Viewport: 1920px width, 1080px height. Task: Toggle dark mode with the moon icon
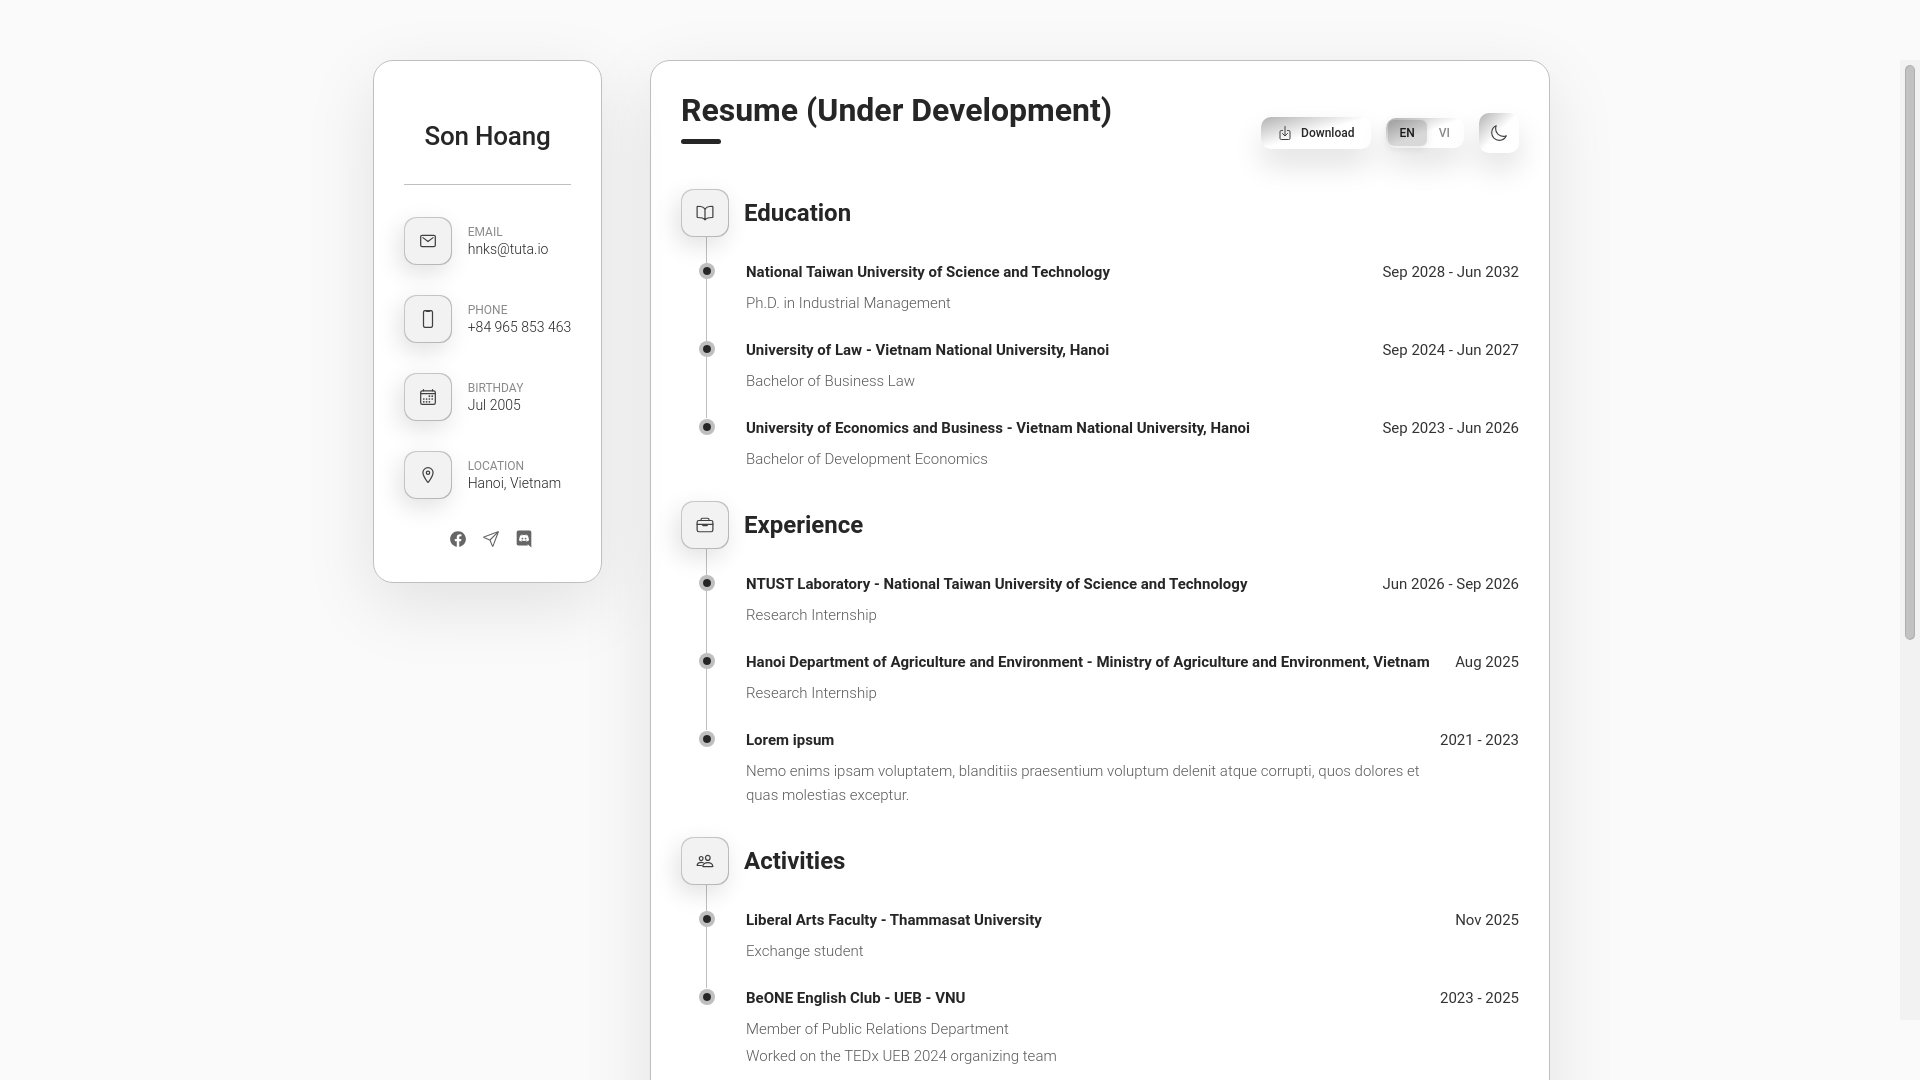point(1499,133)
